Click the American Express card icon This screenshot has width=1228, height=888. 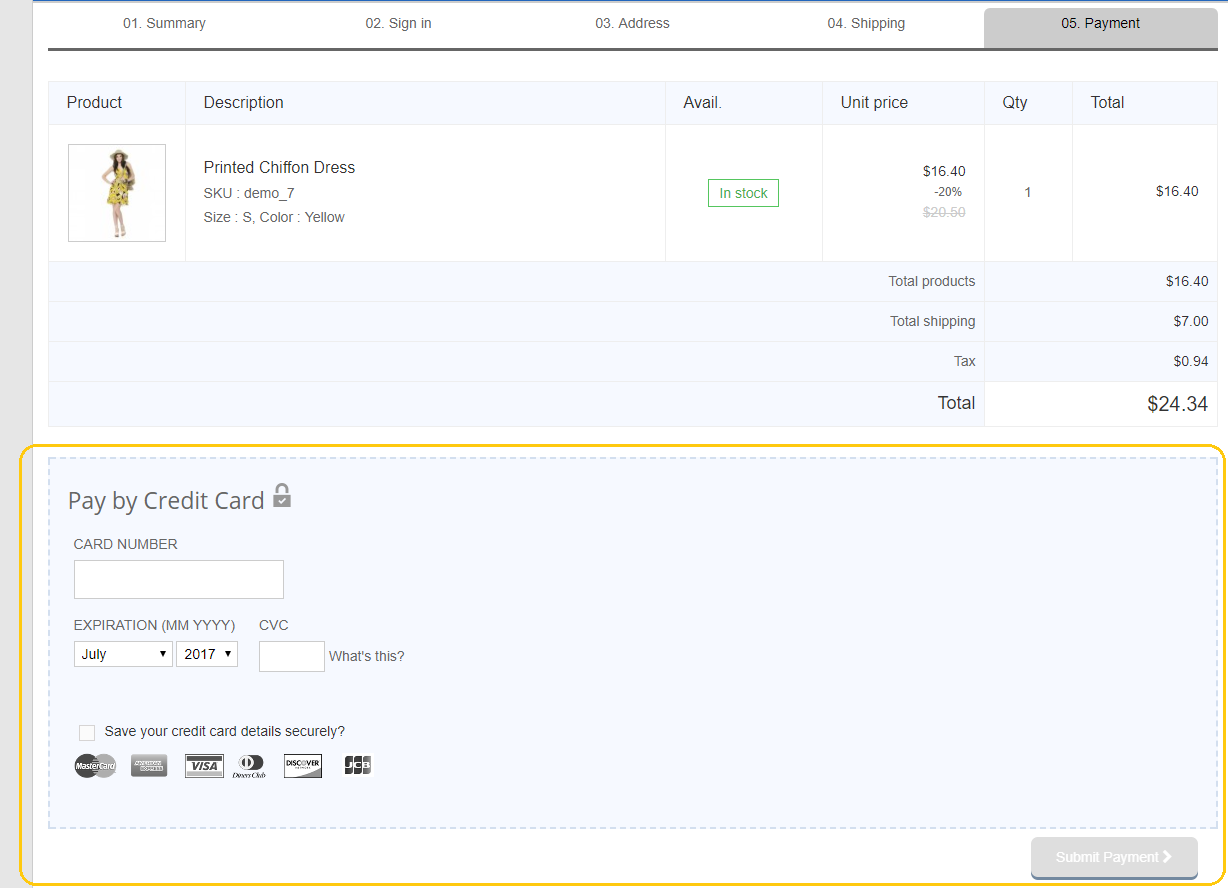click(149, 766)
